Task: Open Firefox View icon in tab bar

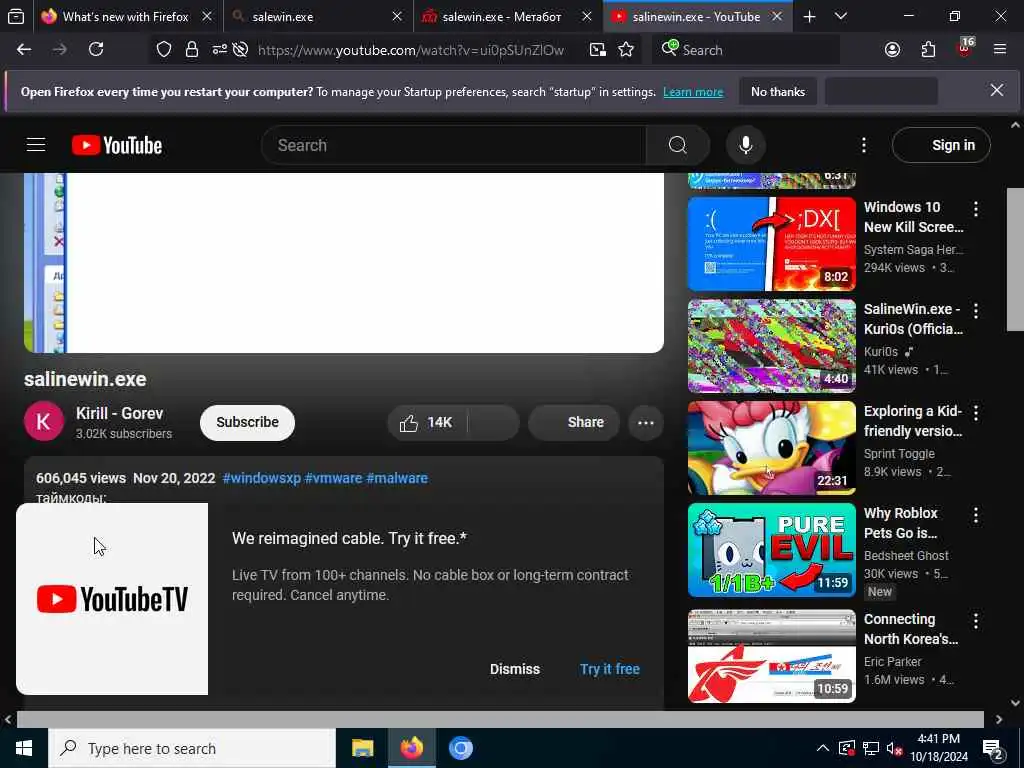Action: [16, 16]
